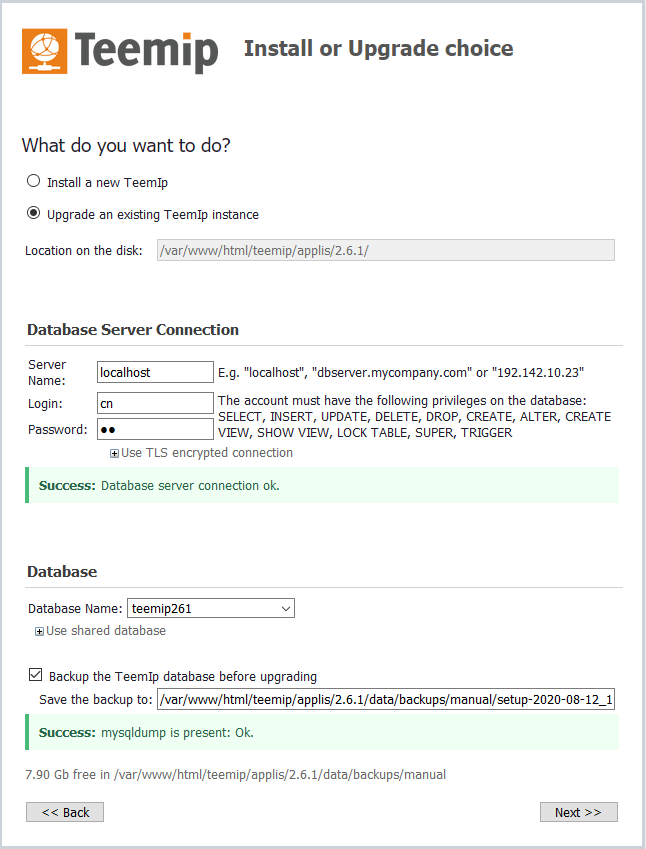The image size is (646, 849).
Task: Click the Teemip wordmark in the header
Action: pyautogui.click(x=146, y=51)
